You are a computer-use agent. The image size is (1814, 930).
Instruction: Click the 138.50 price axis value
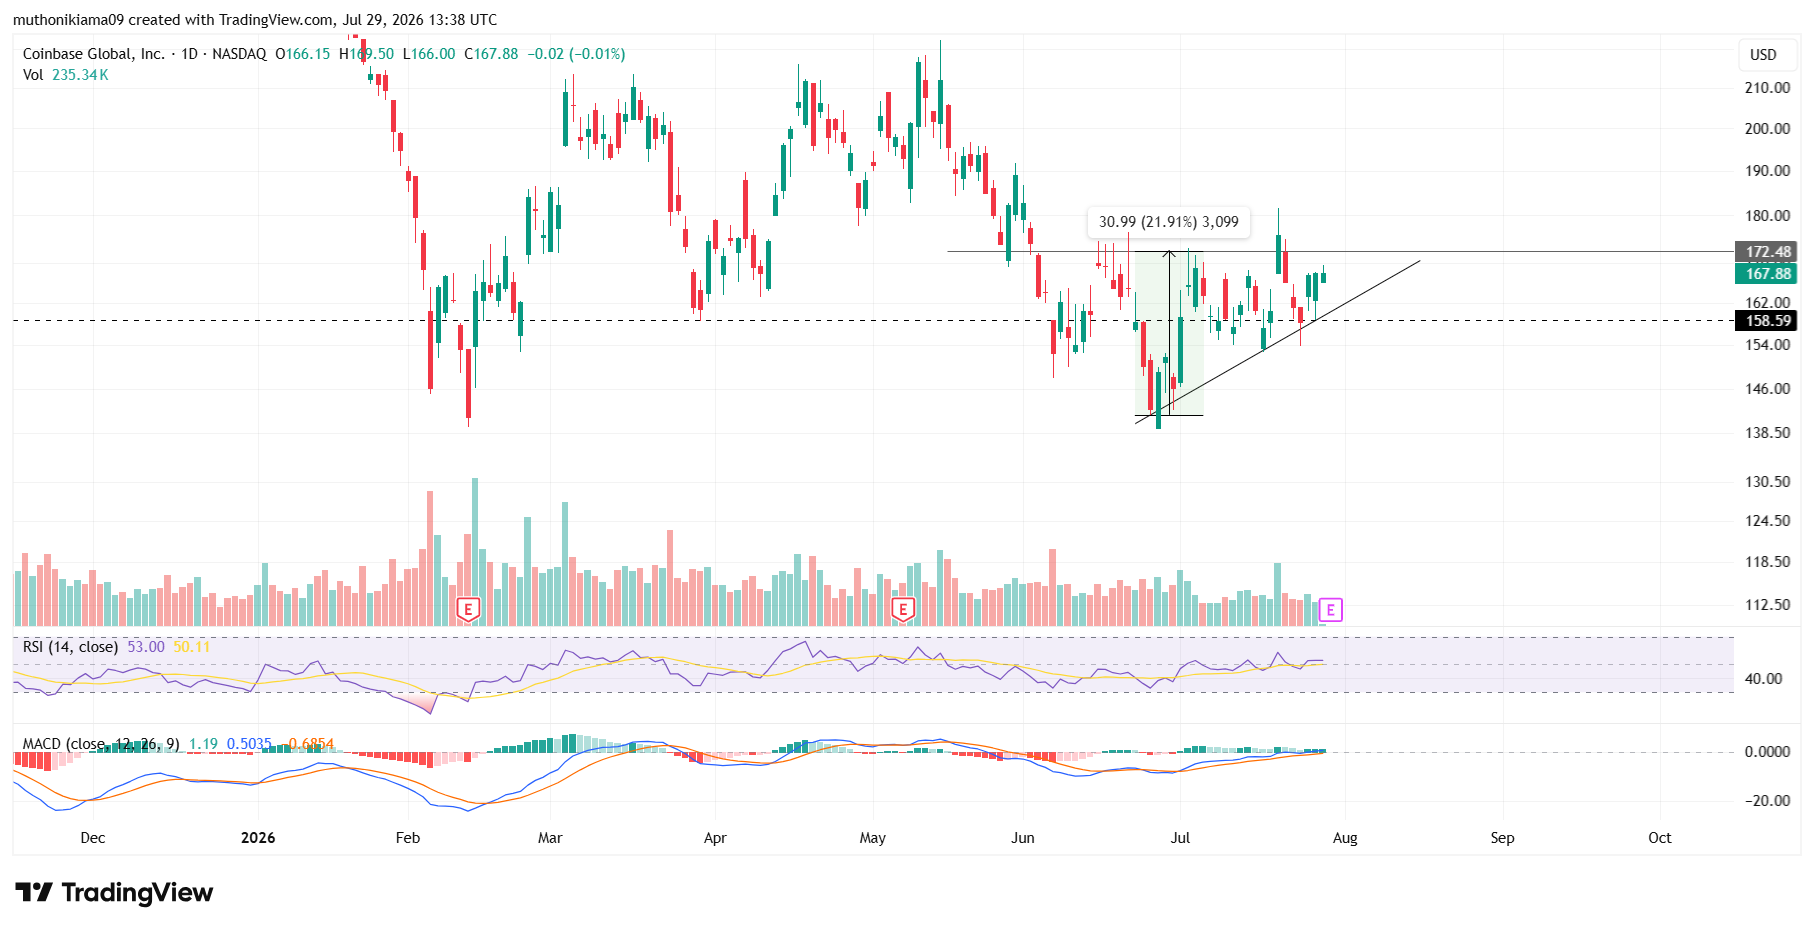coord(1767,433)
